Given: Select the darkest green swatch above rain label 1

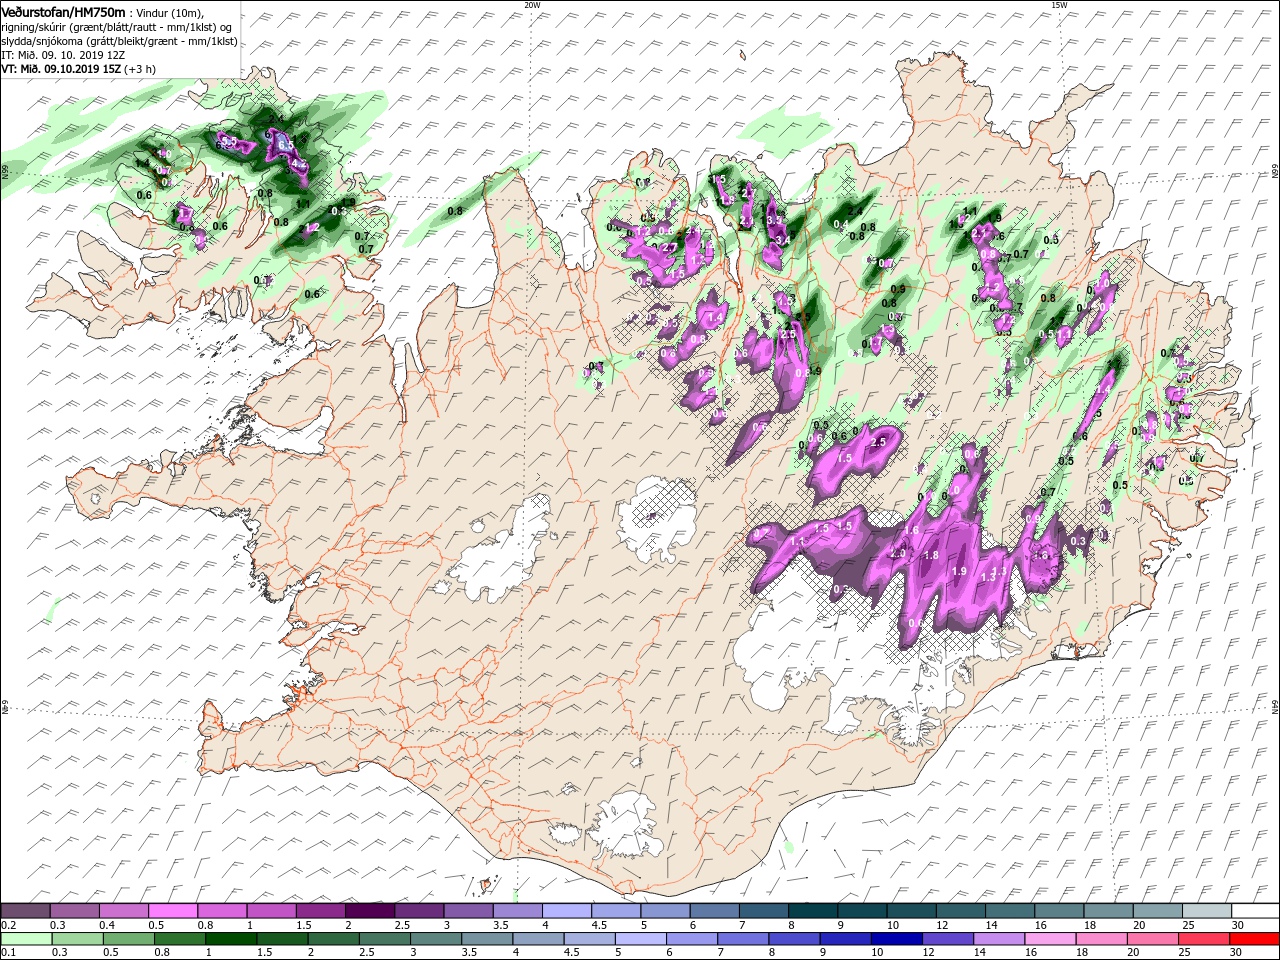Looking at the screenshot, I should pos(231,939).
